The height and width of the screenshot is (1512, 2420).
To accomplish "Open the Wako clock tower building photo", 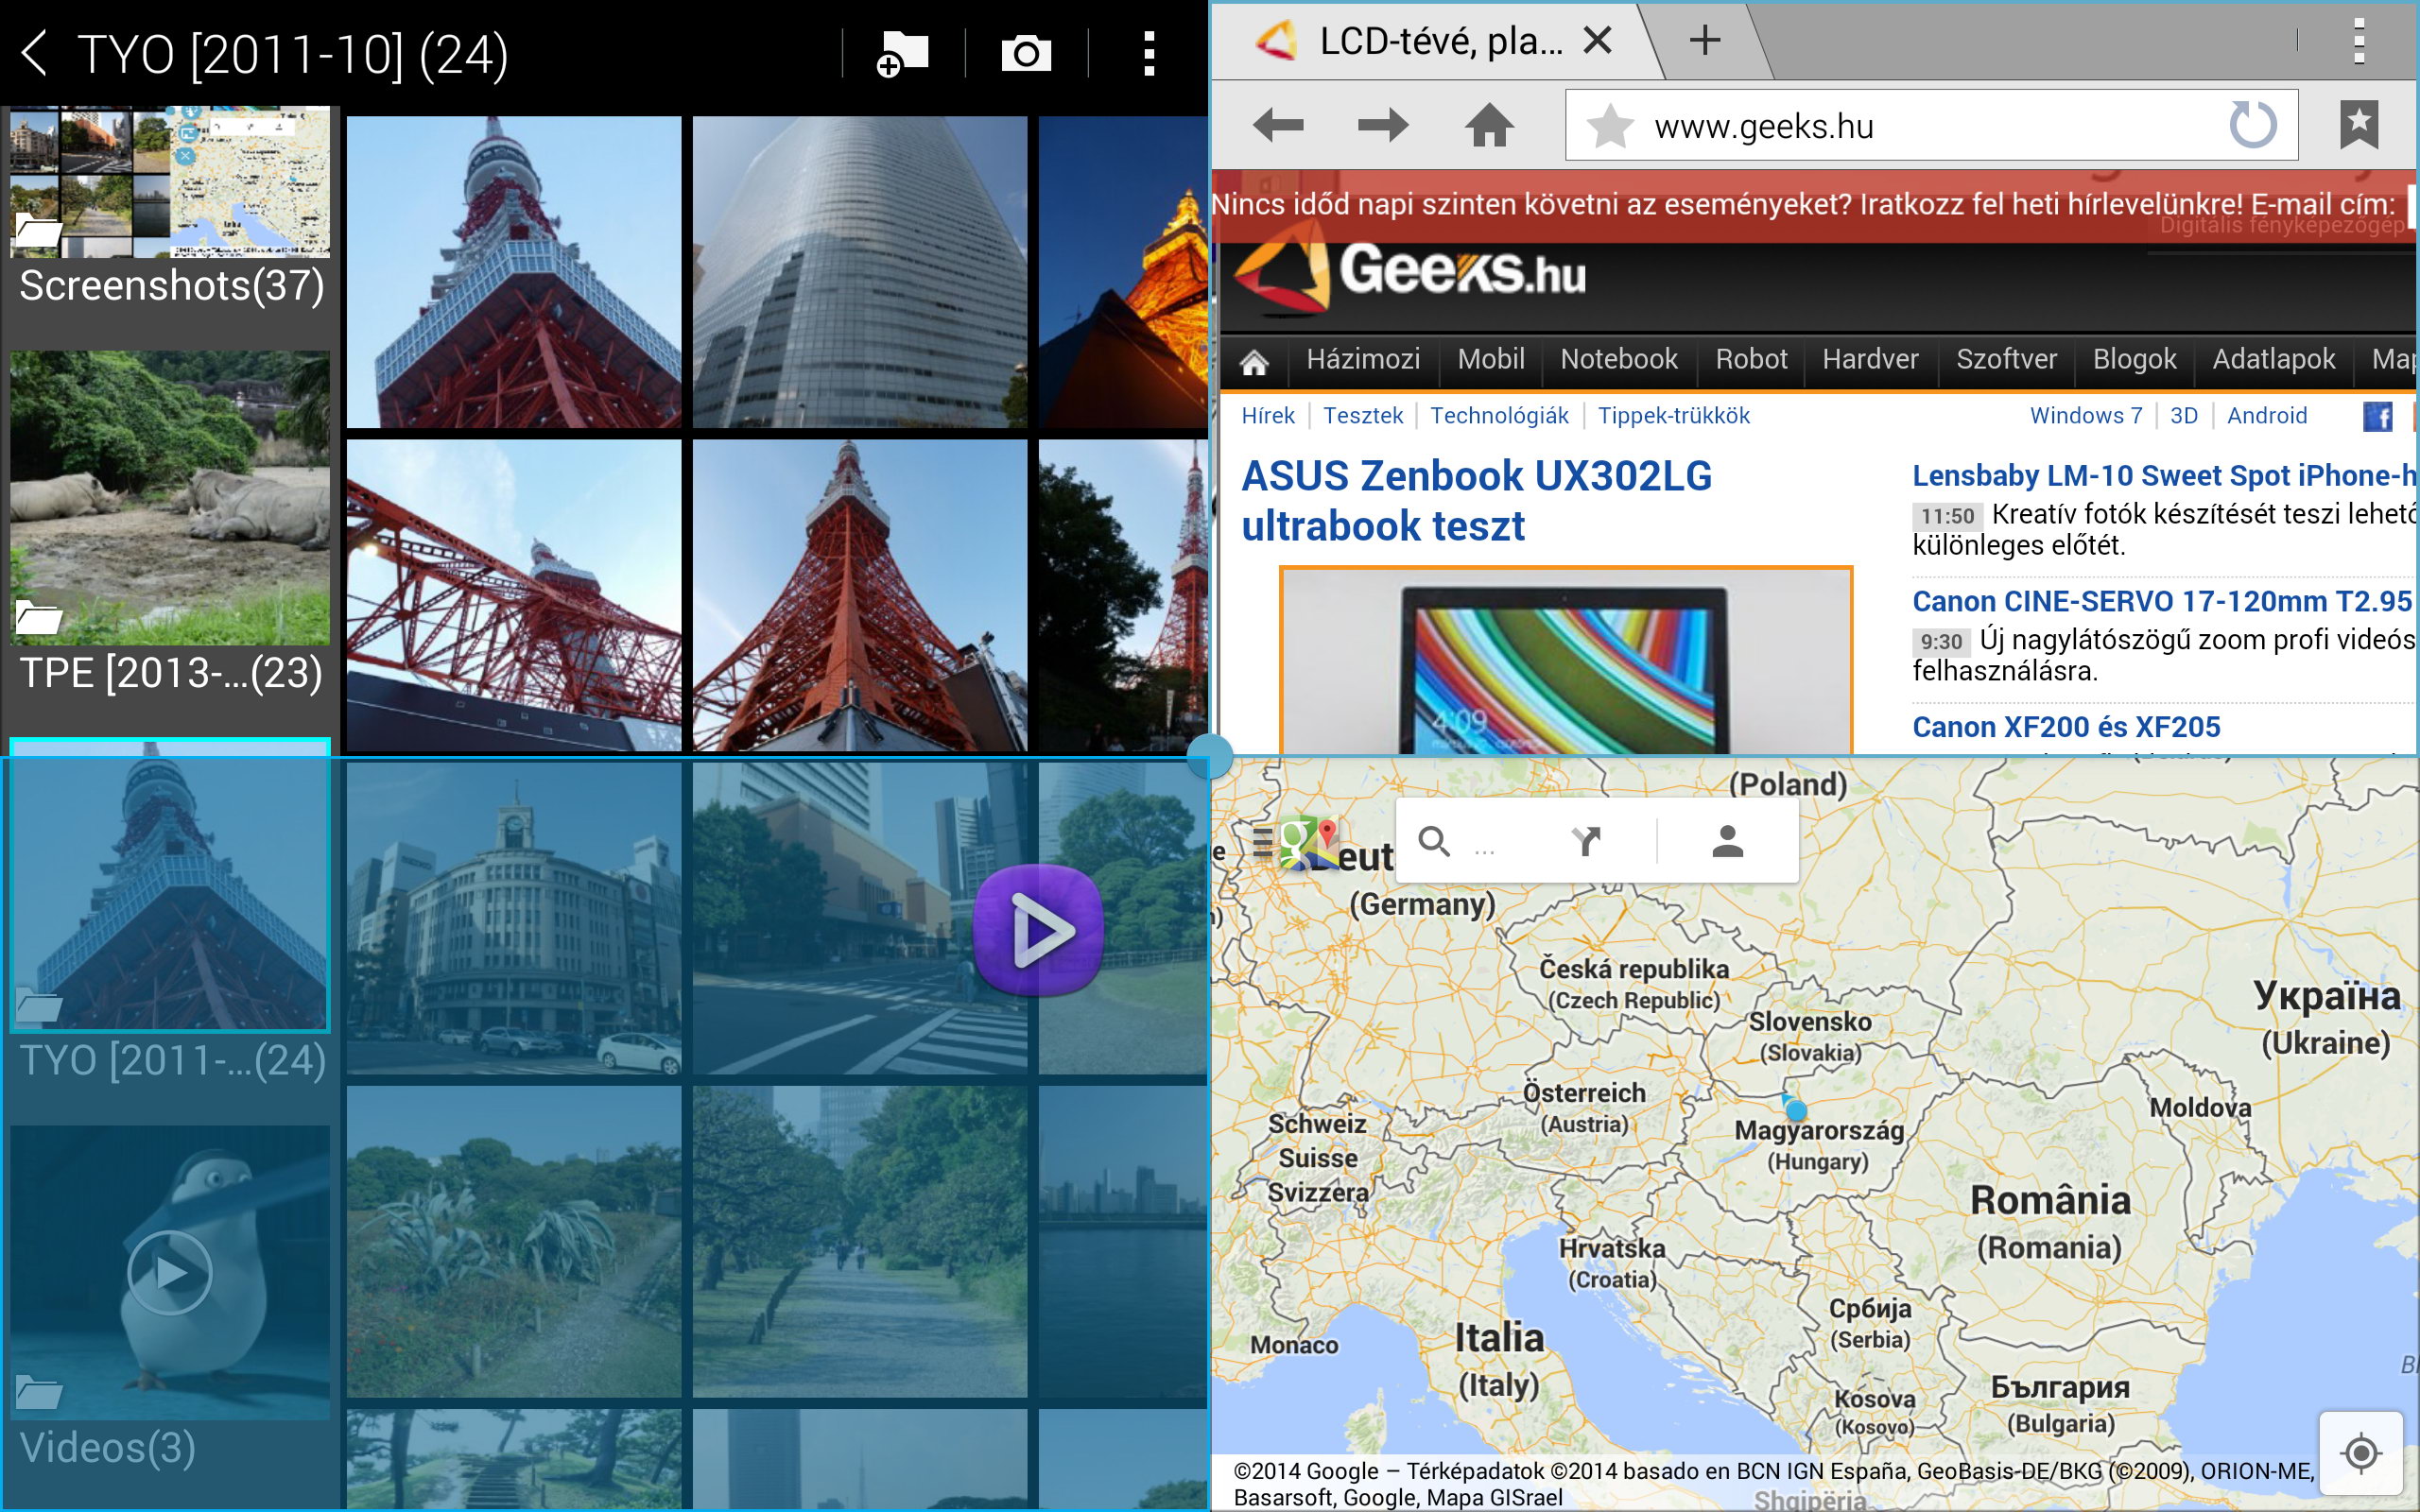I will pyautogui.click(x=514, y=918).
